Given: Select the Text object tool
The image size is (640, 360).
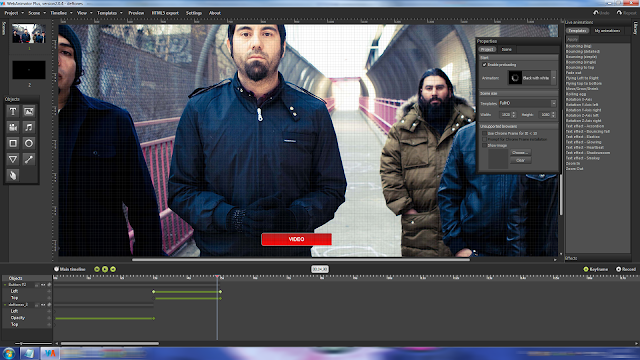Looking at the screenshot, I should tap(13, 111).
